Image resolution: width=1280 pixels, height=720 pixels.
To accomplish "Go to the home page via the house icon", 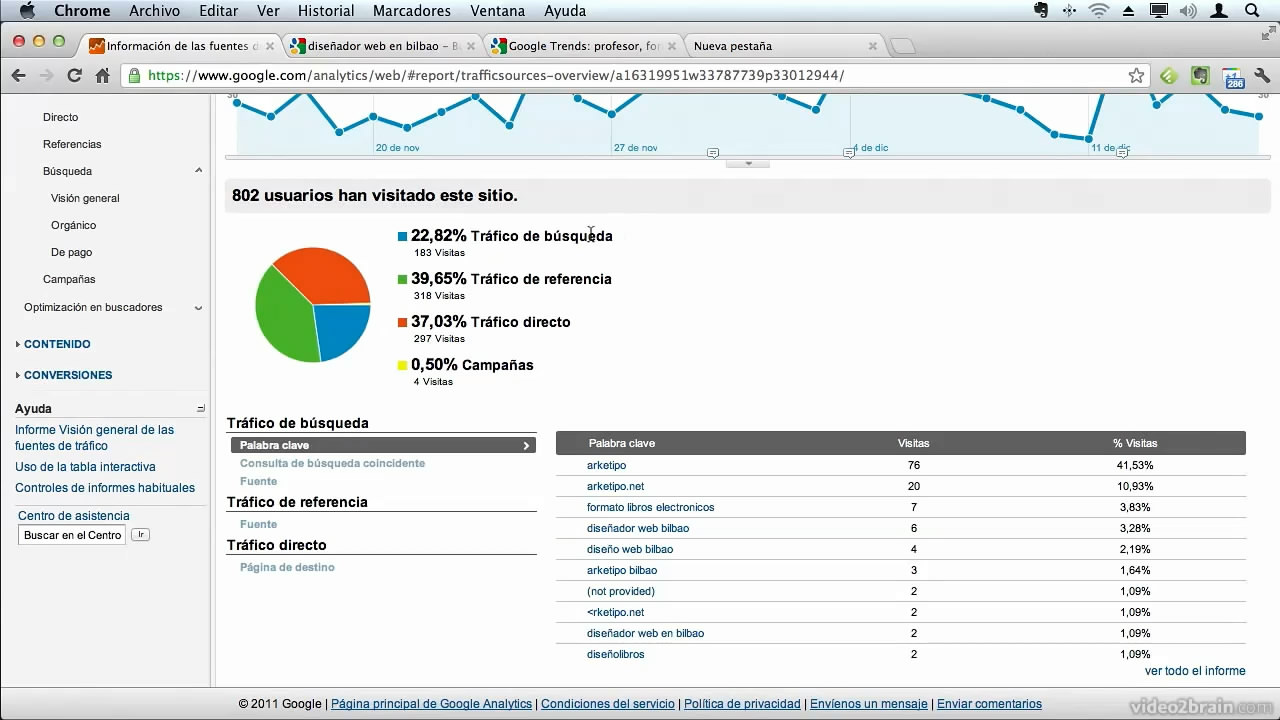I will 102,75.
